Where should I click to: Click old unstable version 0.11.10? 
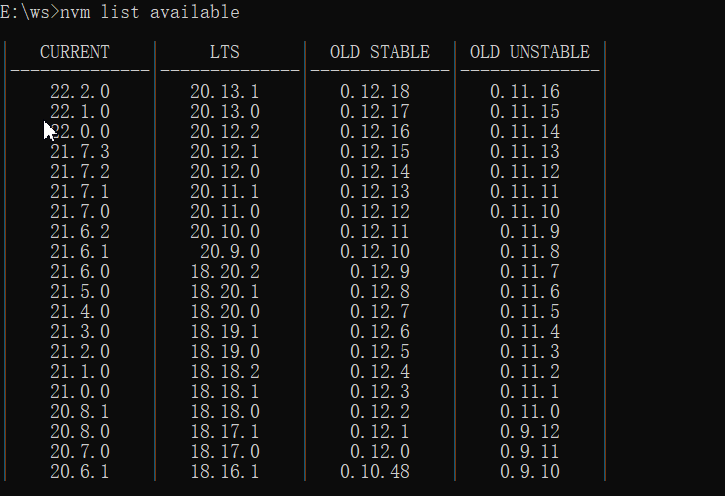pos(525,212)
